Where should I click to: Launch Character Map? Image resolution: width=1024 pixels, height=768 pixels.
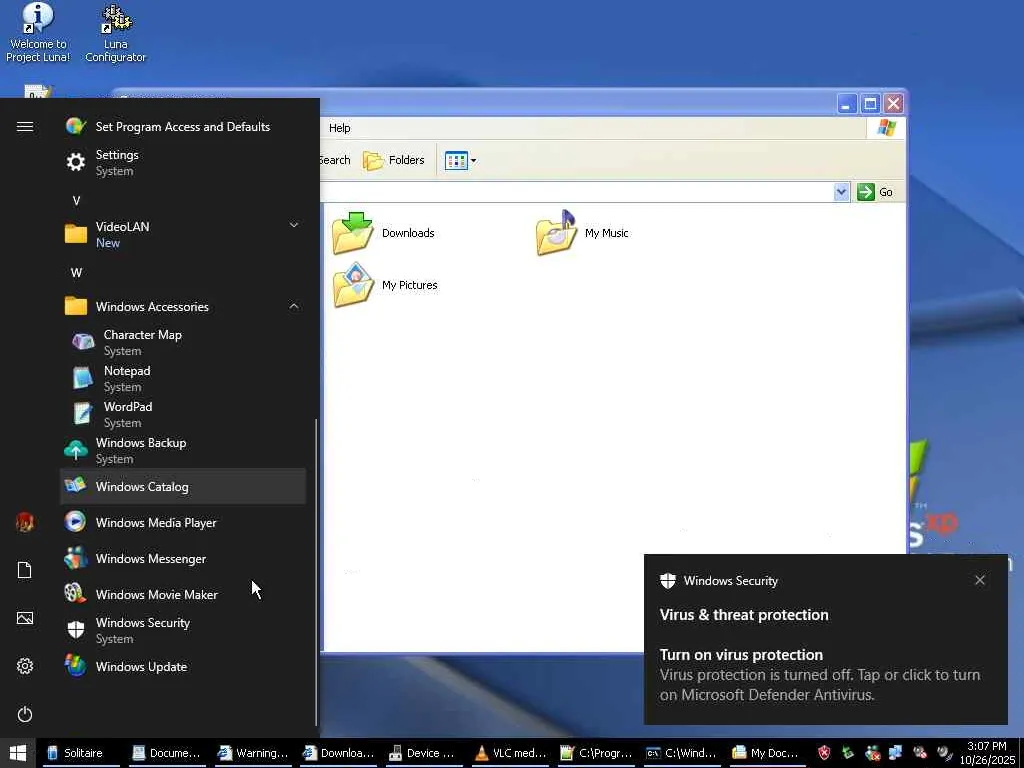click(183, 342)
